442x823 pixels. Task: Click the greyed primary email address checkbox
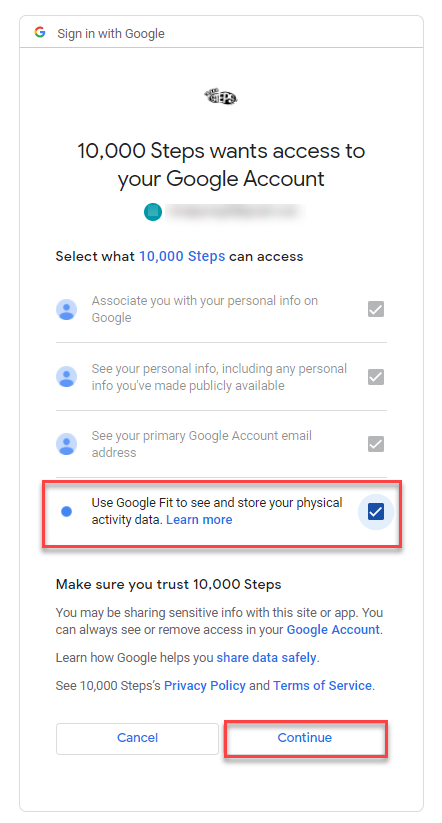click(376, 444)
